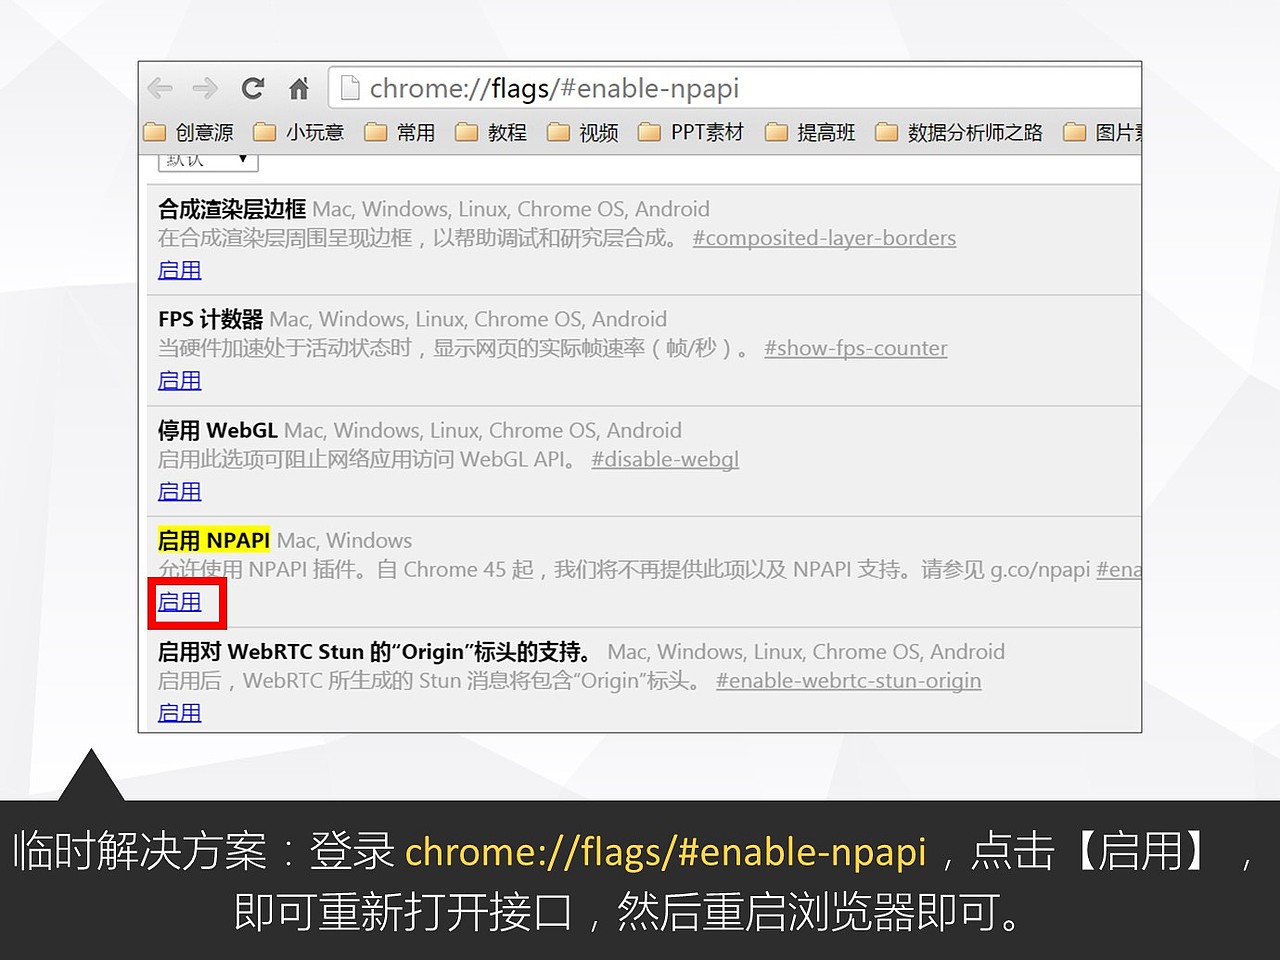Screen dimensions: 1280x960
Task: Open the 默认 dropdown at the top
Action: [x=208, y=161]
